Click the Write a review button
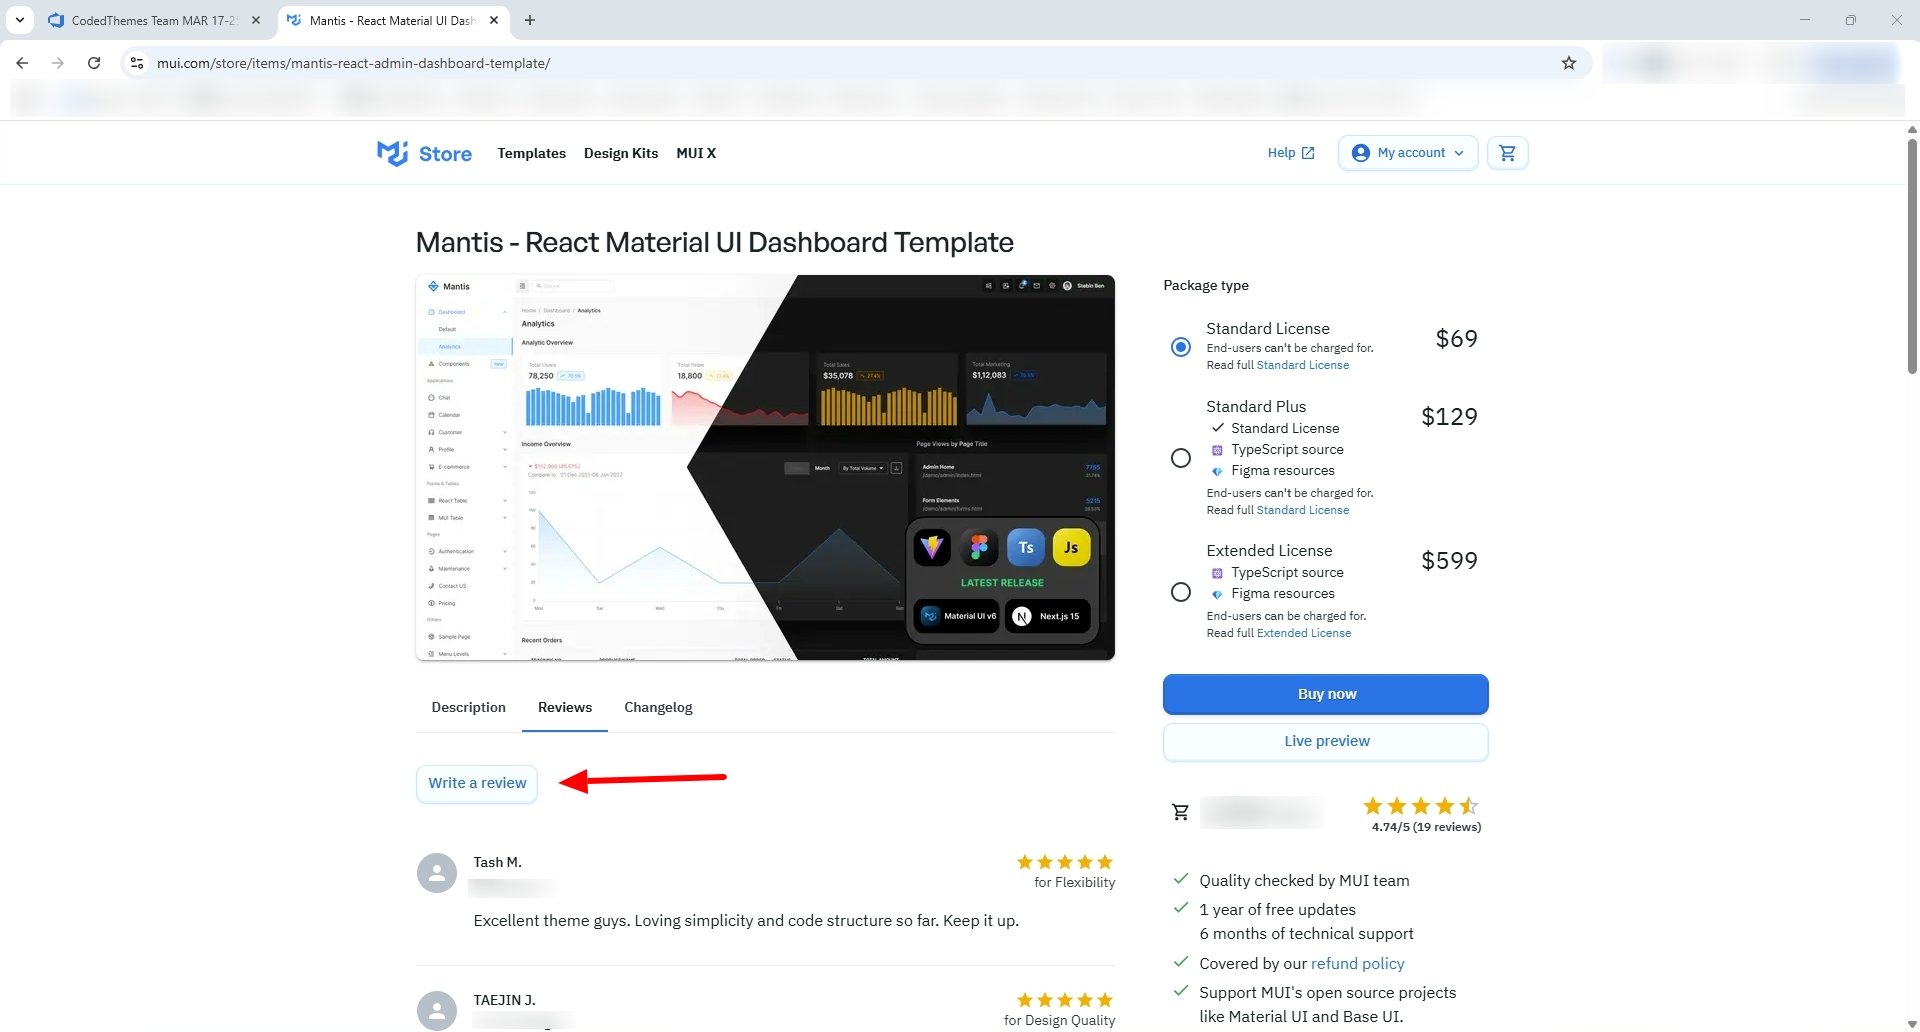The image size is (1920, 1032). (x=477, y=783)
